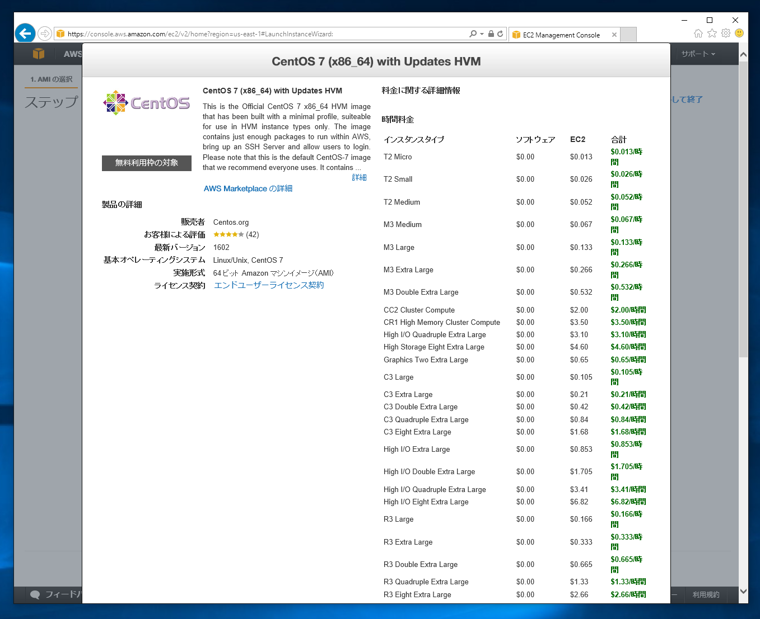Click C3 Eight Extra Large row
This screenshot has width=760, height=619.
click(x=514, y=432)
